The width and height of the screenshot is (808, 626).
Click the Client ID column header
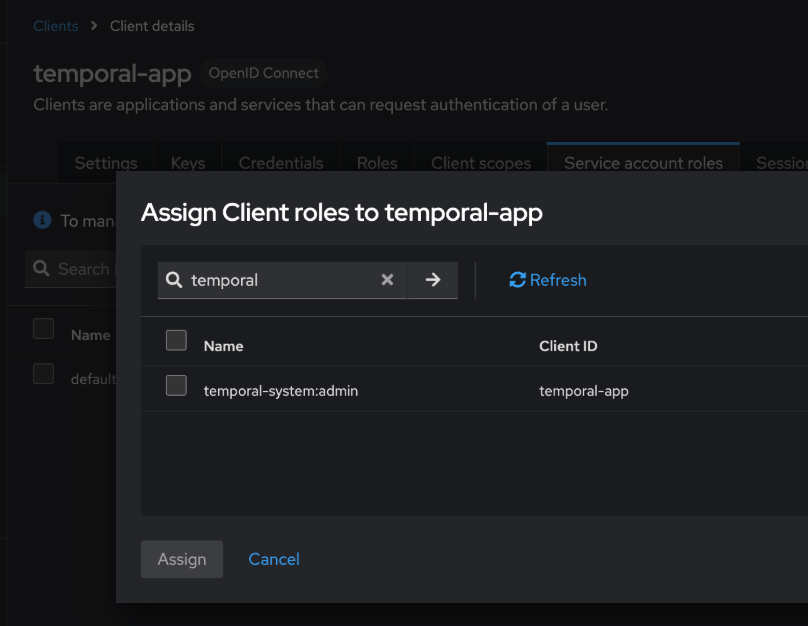tap(568, 346)
